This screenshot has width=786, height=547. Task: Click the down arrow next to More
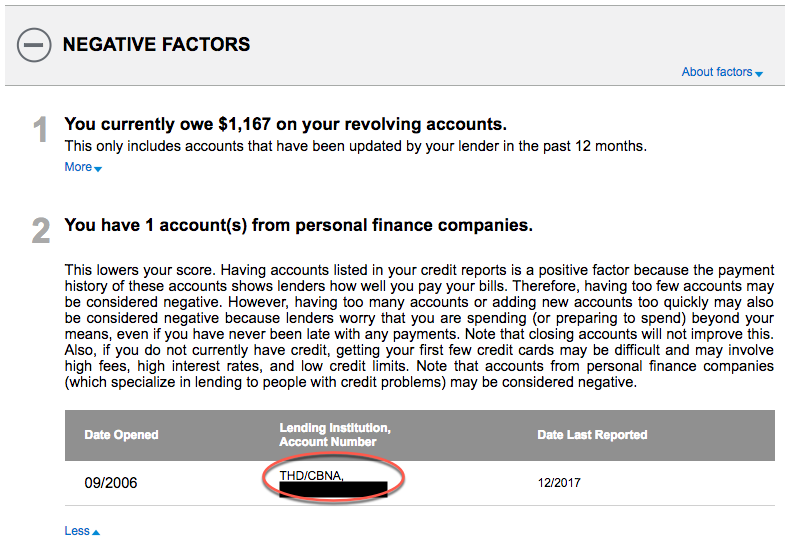pyautogui.click(x=98, y=169)
